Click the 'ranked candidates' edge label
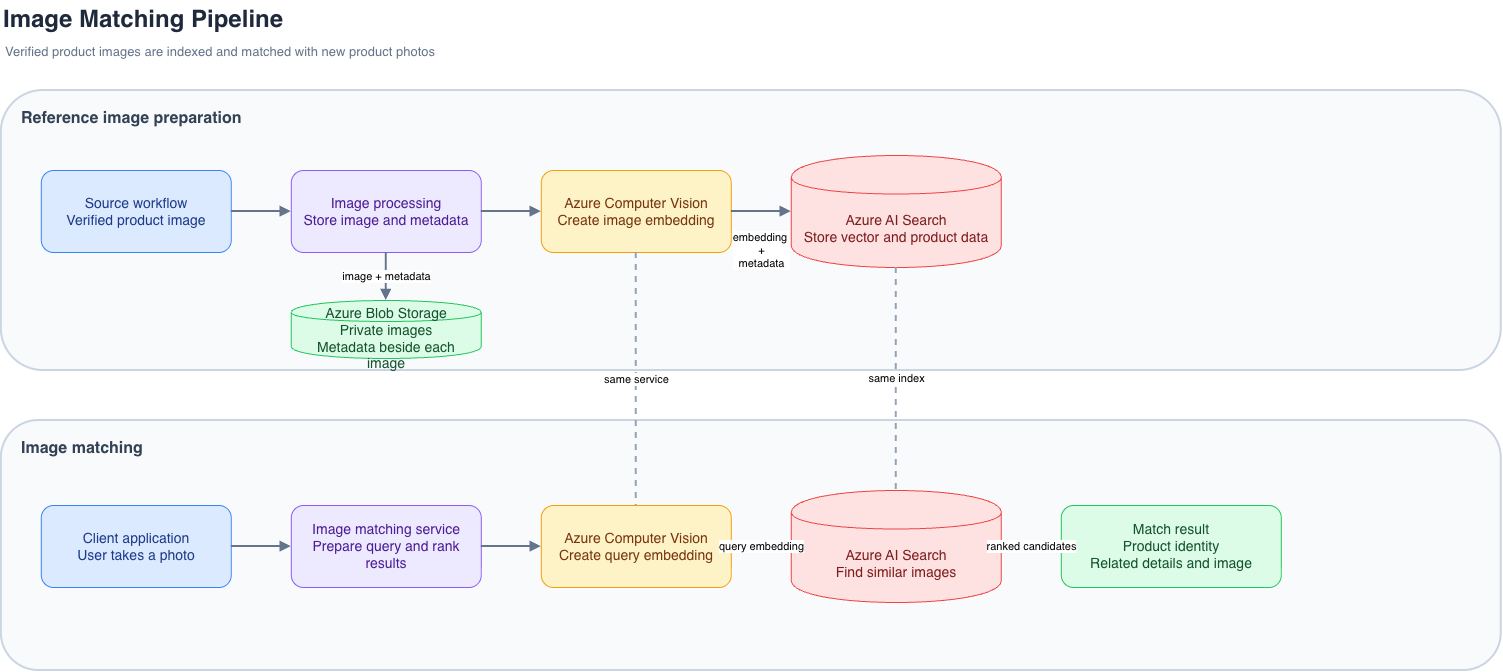The height and width of the screenshot is (672, 1503). 1031,546
